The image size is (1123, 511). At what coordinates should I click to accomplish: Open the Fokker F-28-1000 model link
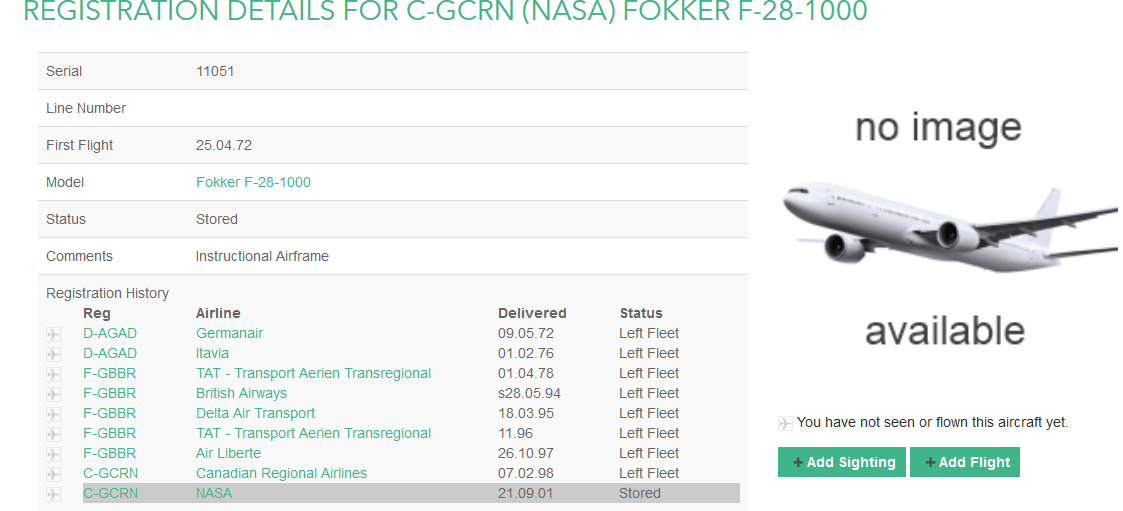pyautogui.click(x=253, y=182)
